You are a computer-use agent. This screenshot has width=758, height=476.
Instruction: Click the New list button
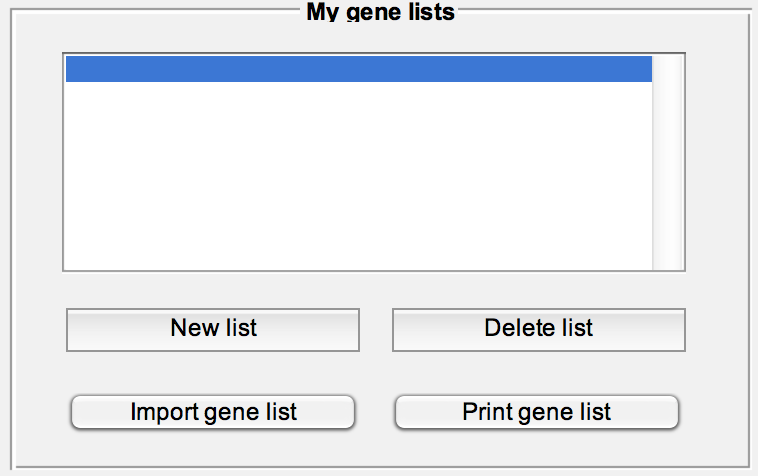coord(213,329)
